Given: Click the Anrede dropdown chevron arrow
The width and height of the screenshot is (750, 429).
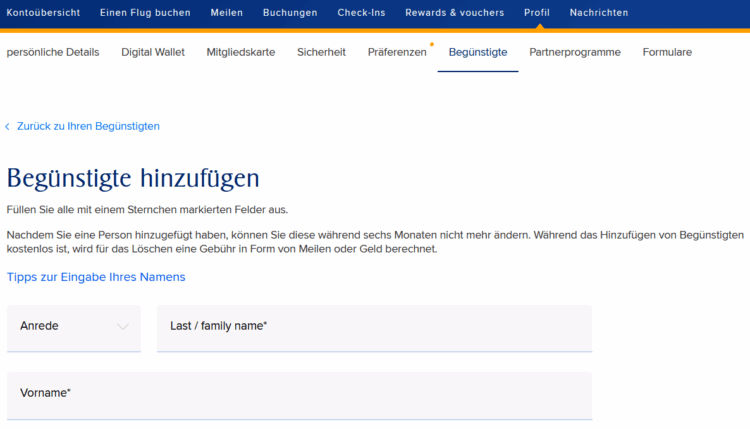Looking at the screenshot, I should (122, 327).
